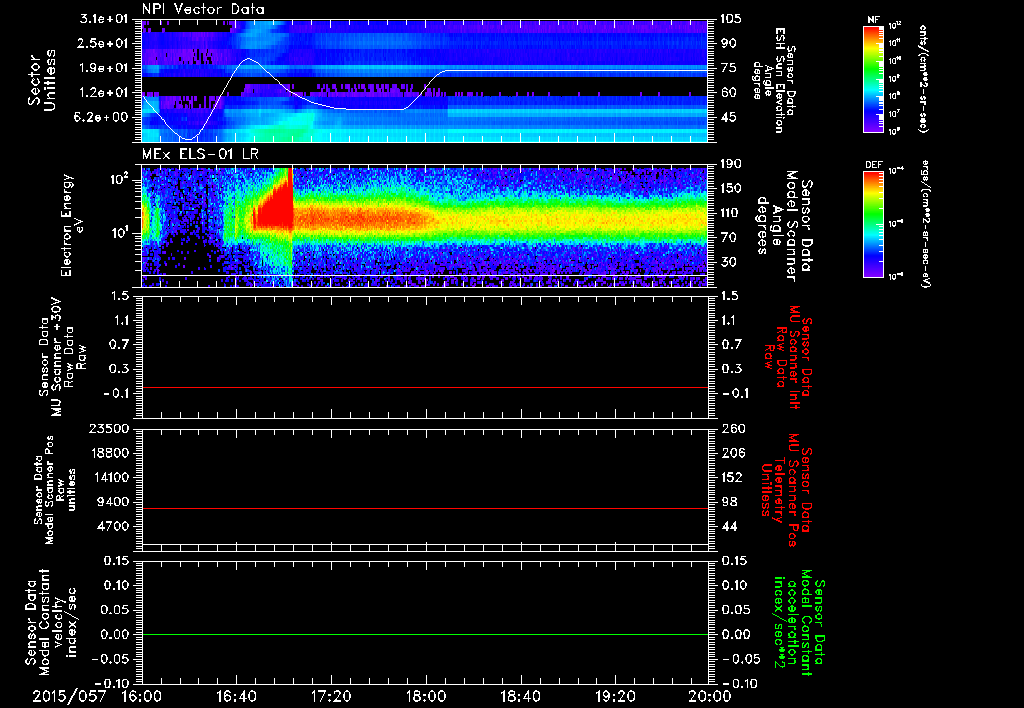Click the Model Scanner Pos Raw unitless label
The height and width of the screenshot is (708, 1024).
55,490
